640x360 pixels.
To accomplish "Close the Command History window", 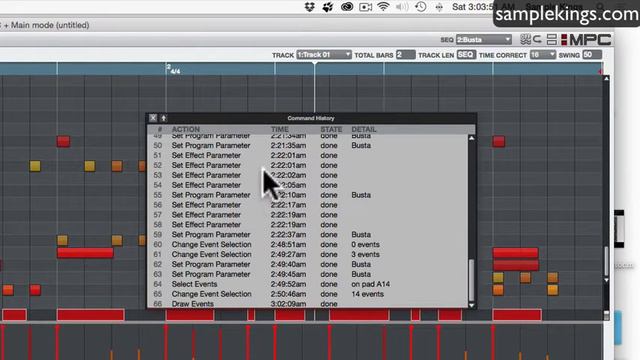I will coord(153,118).
